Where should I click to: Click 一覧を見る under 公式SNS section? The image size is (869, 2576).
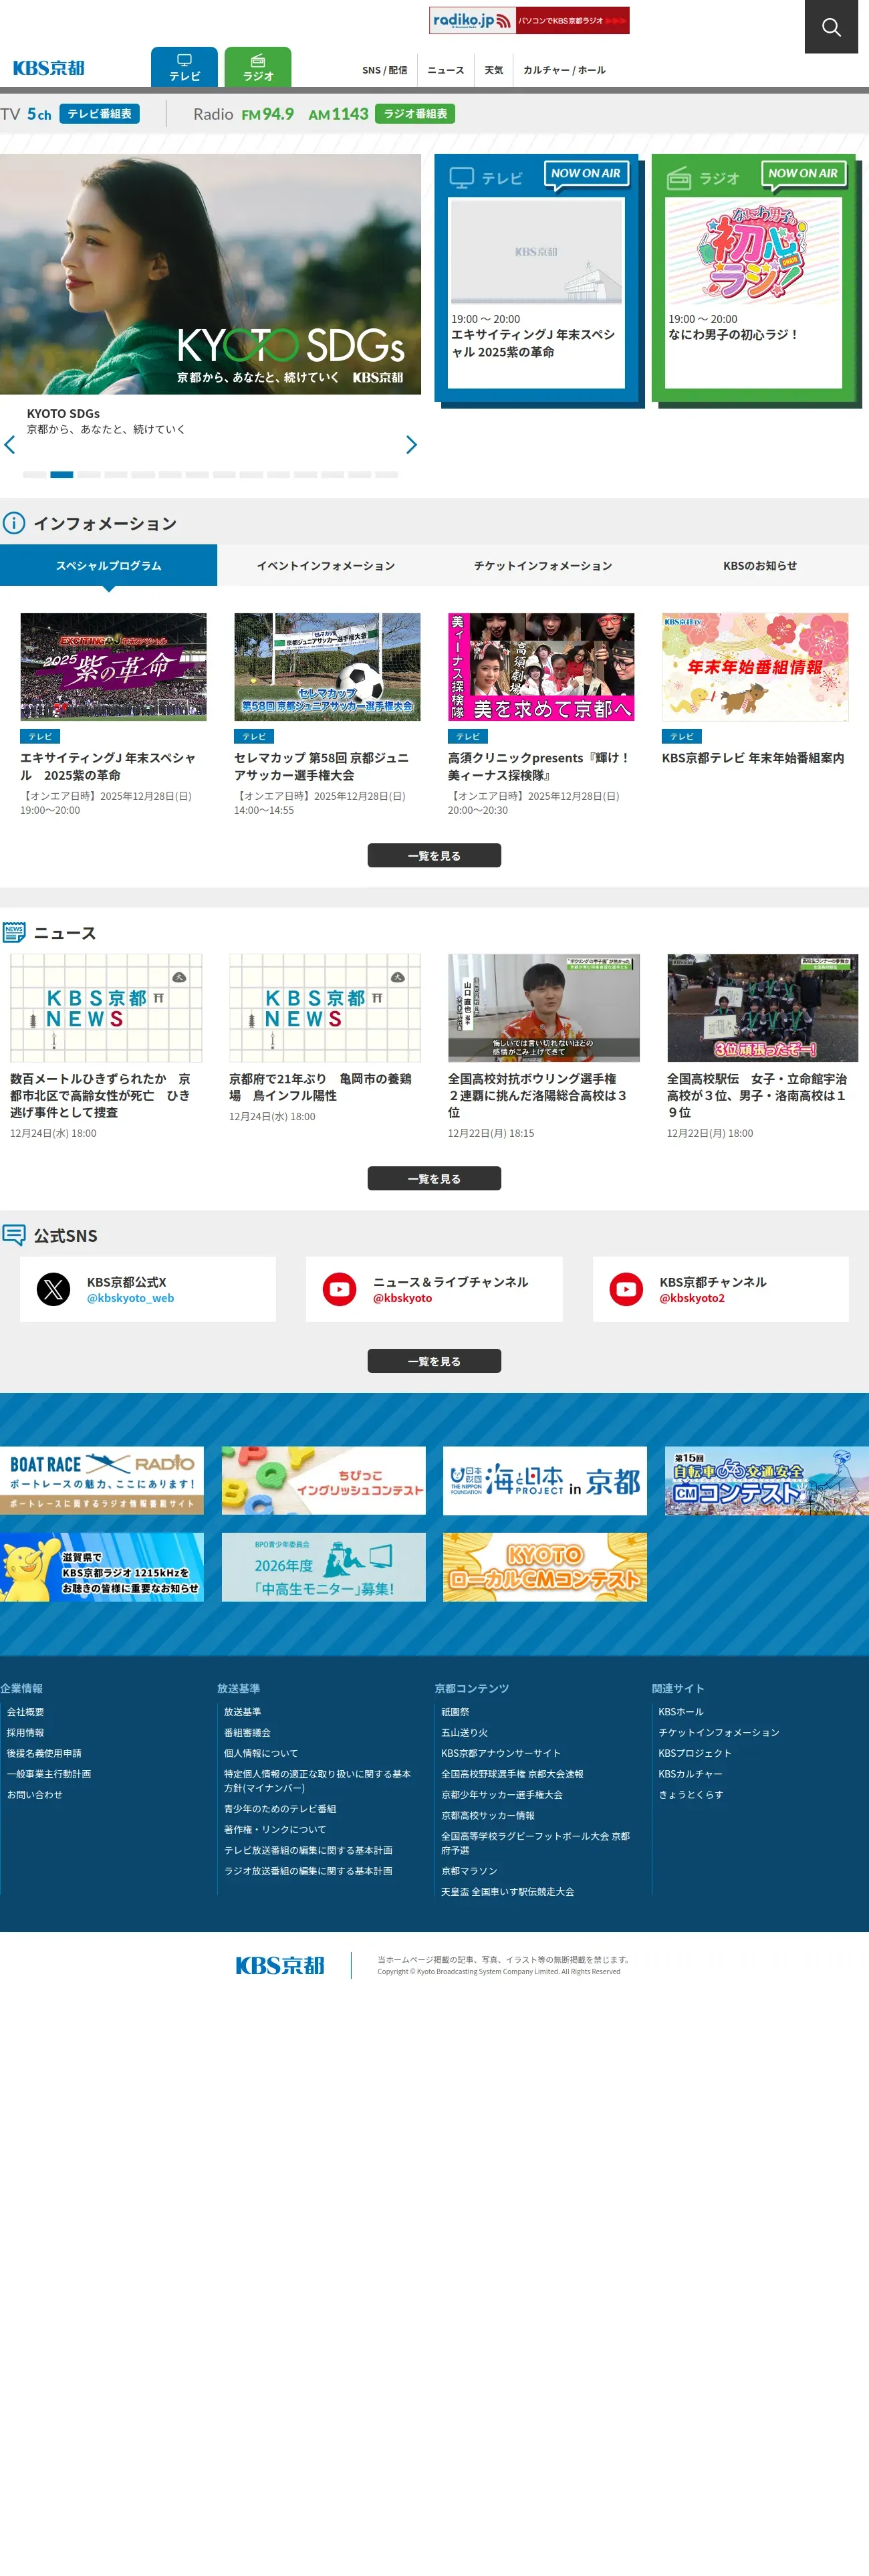(434, 1361)
